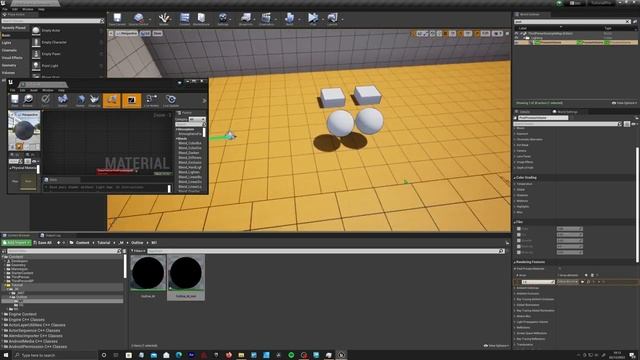Click the Details panel vertical scrollbar
Screen dimensions: 640x360
point(637,204)
